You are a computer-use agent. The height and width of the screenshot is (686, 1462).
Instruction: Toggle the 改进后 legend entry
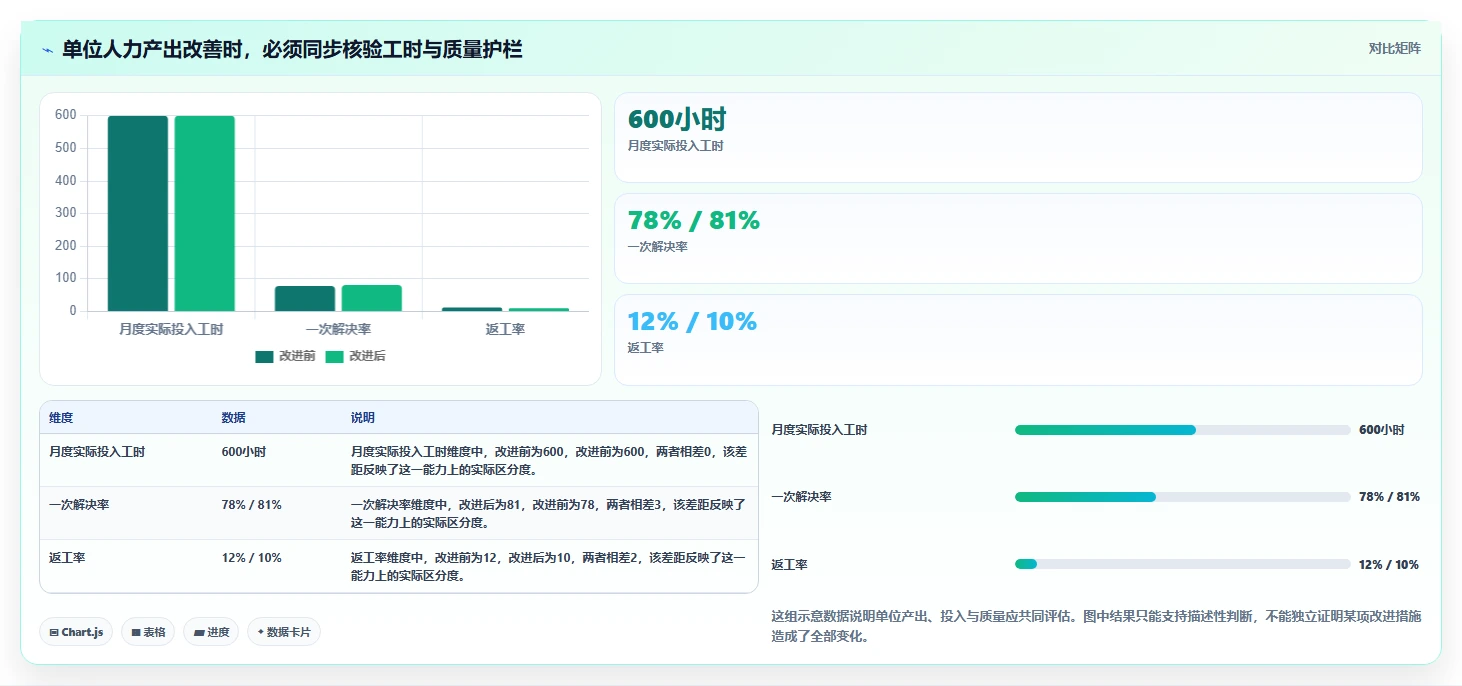tap(355, 357)
